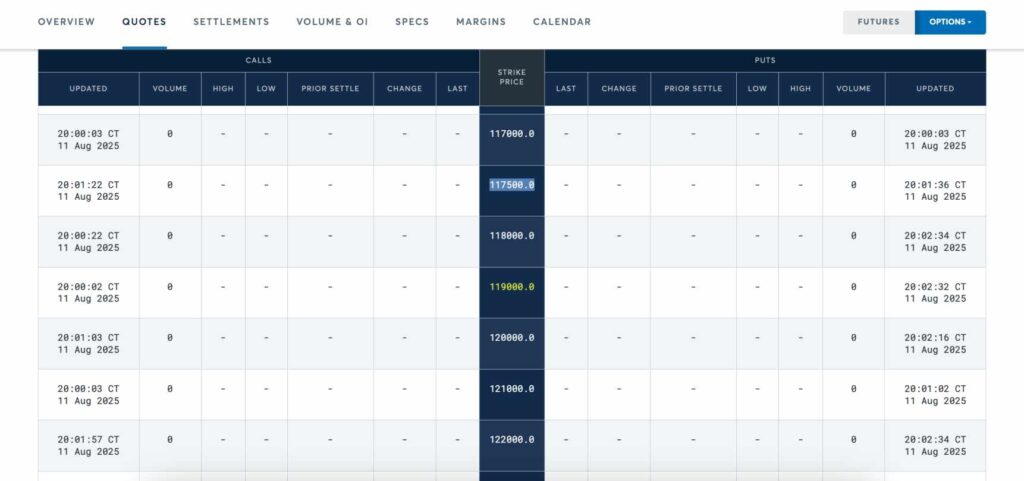Click calls timestamp 20:01:57 CT
Screen dimensions: 1024x481
tap(88, 439)
